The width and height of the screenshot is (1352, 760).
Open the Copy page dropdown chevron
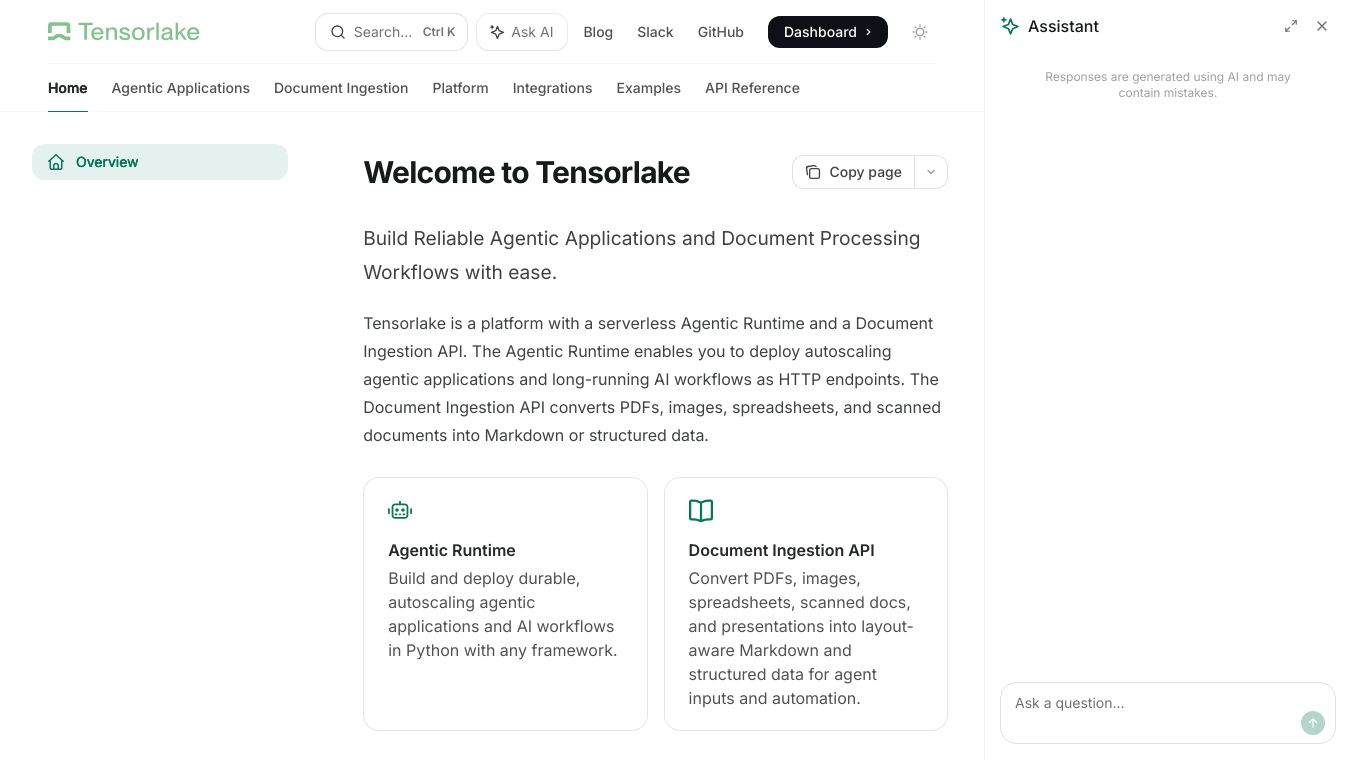(930, 172)
